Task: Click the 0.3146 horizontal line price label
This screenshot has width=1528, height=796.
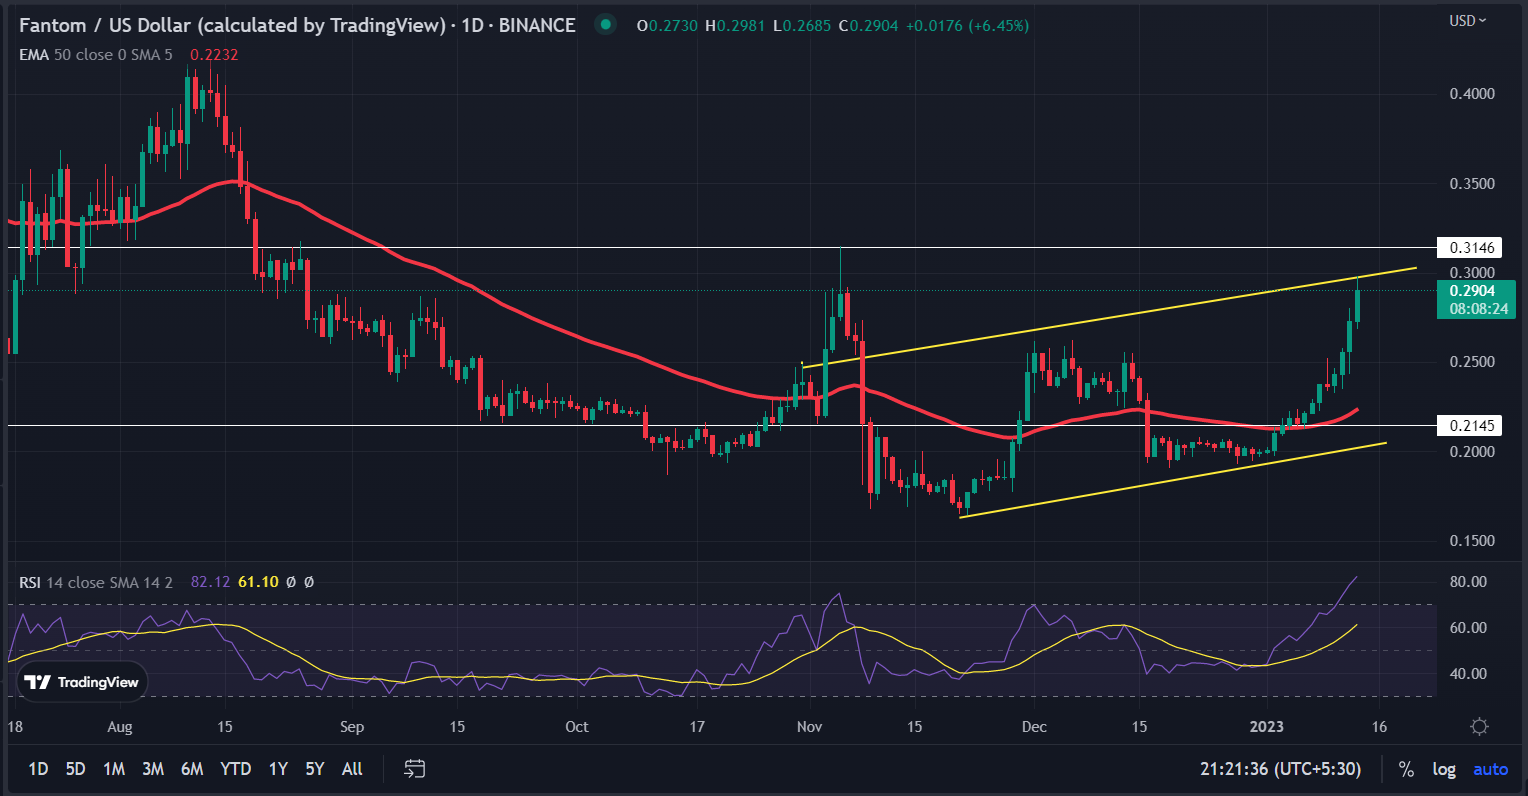Action: tap(1469, 248)
